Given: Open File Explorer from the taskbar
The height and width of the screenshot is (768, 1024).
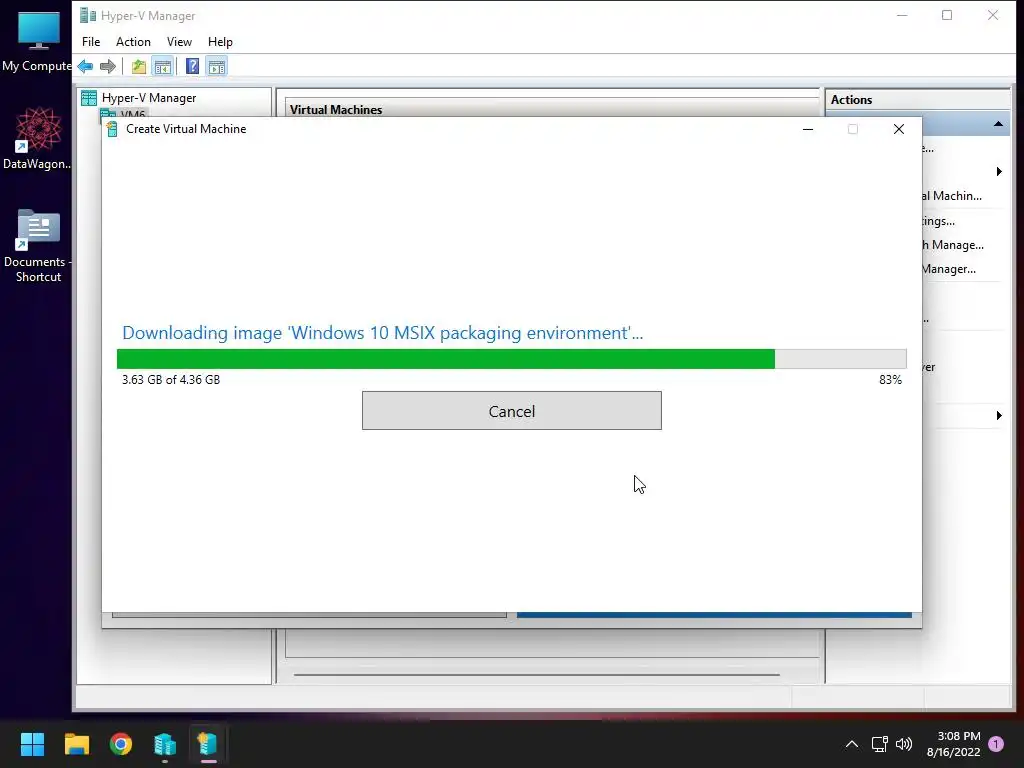Looking at the screenshot, I should pos(76,744).
